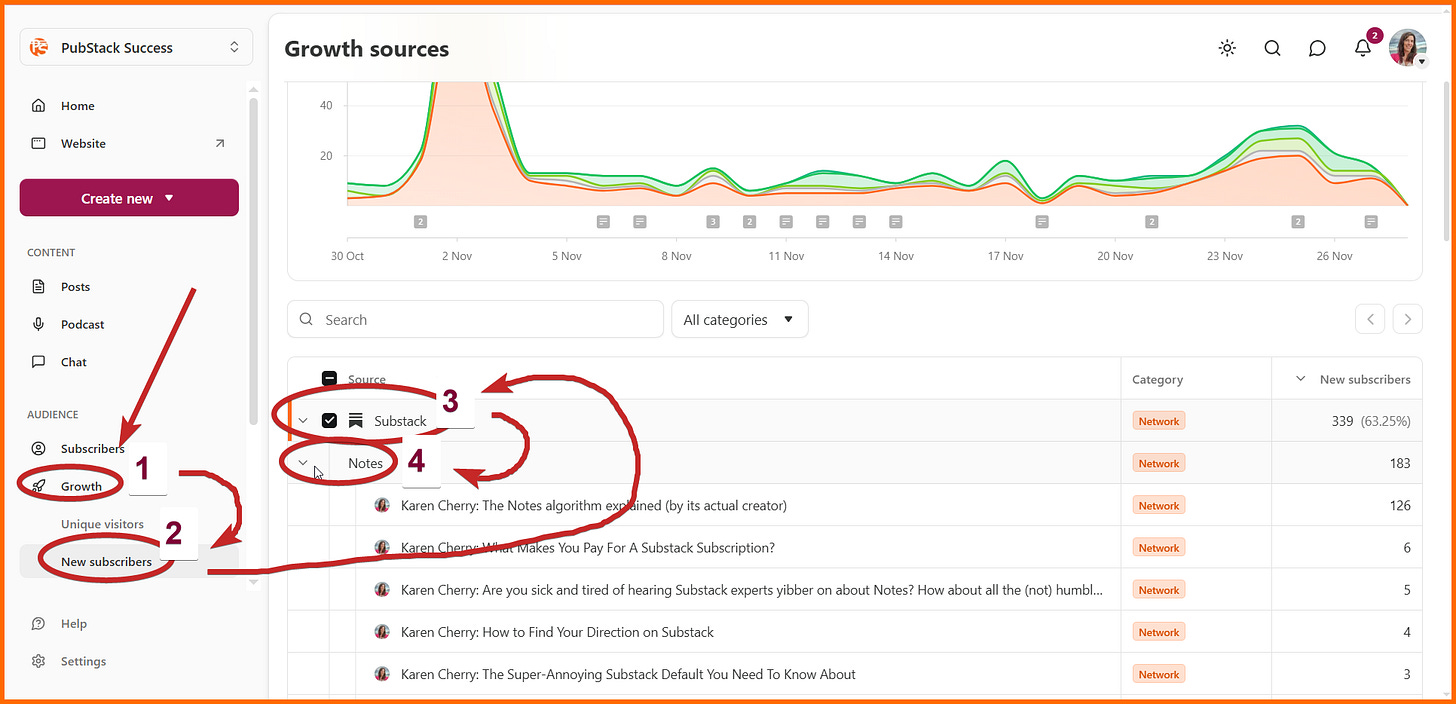Select Unique visitors under Growth
The height and width of the screenshot is (704, 1456).
(x=102, y=524)
